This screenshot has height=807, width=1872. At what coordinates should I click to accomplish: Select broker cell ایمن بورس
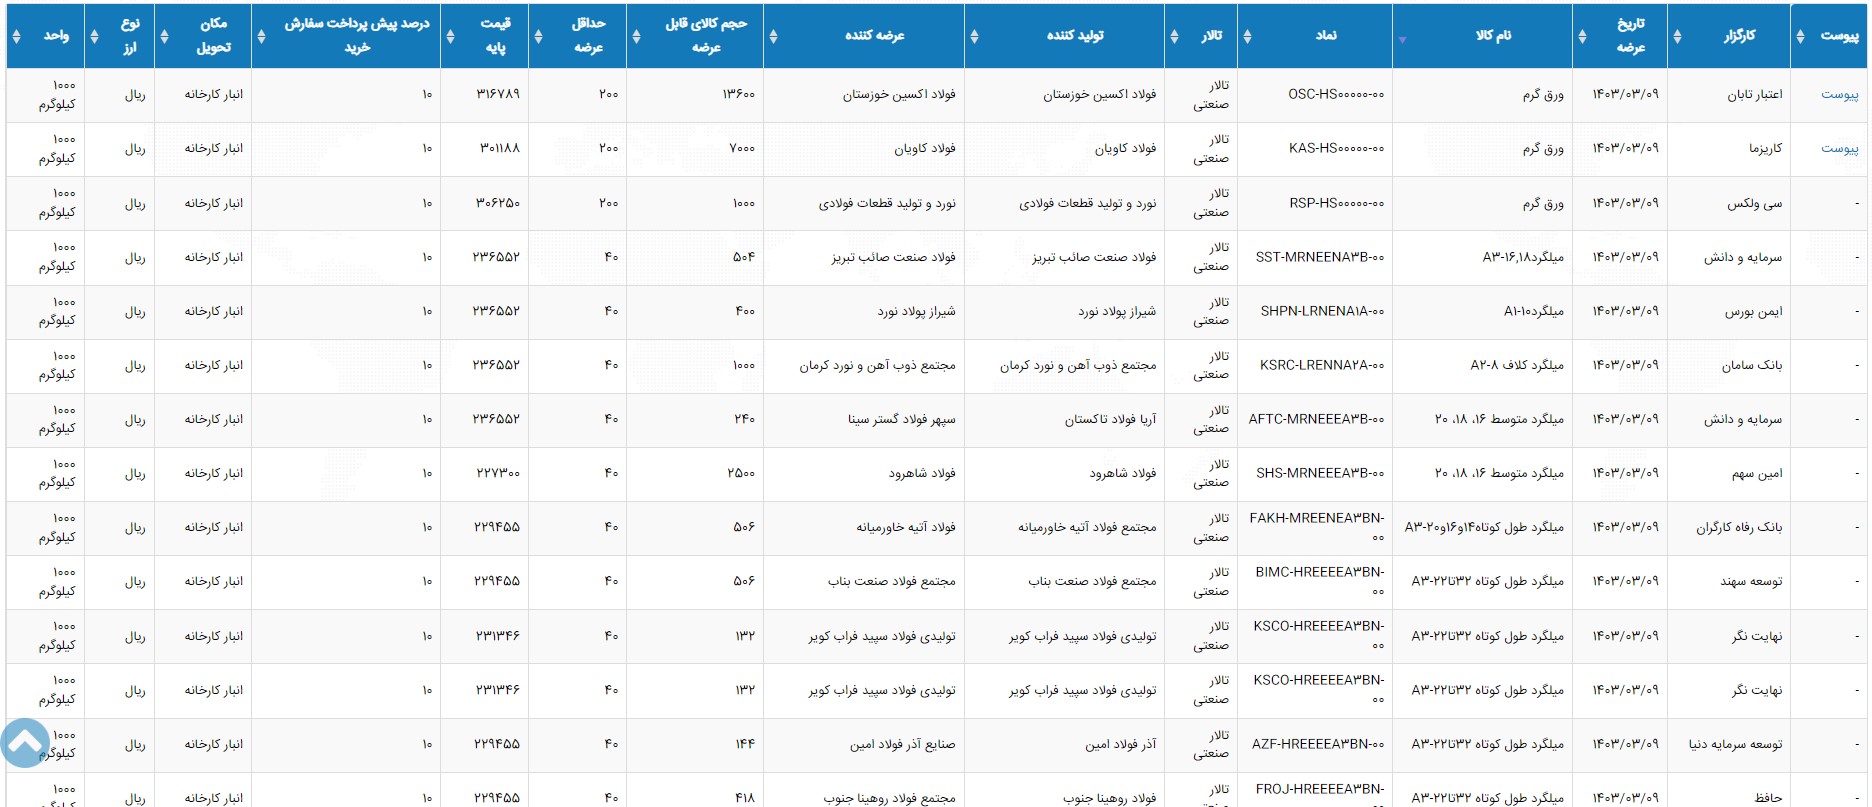[x=1753, y=311]
